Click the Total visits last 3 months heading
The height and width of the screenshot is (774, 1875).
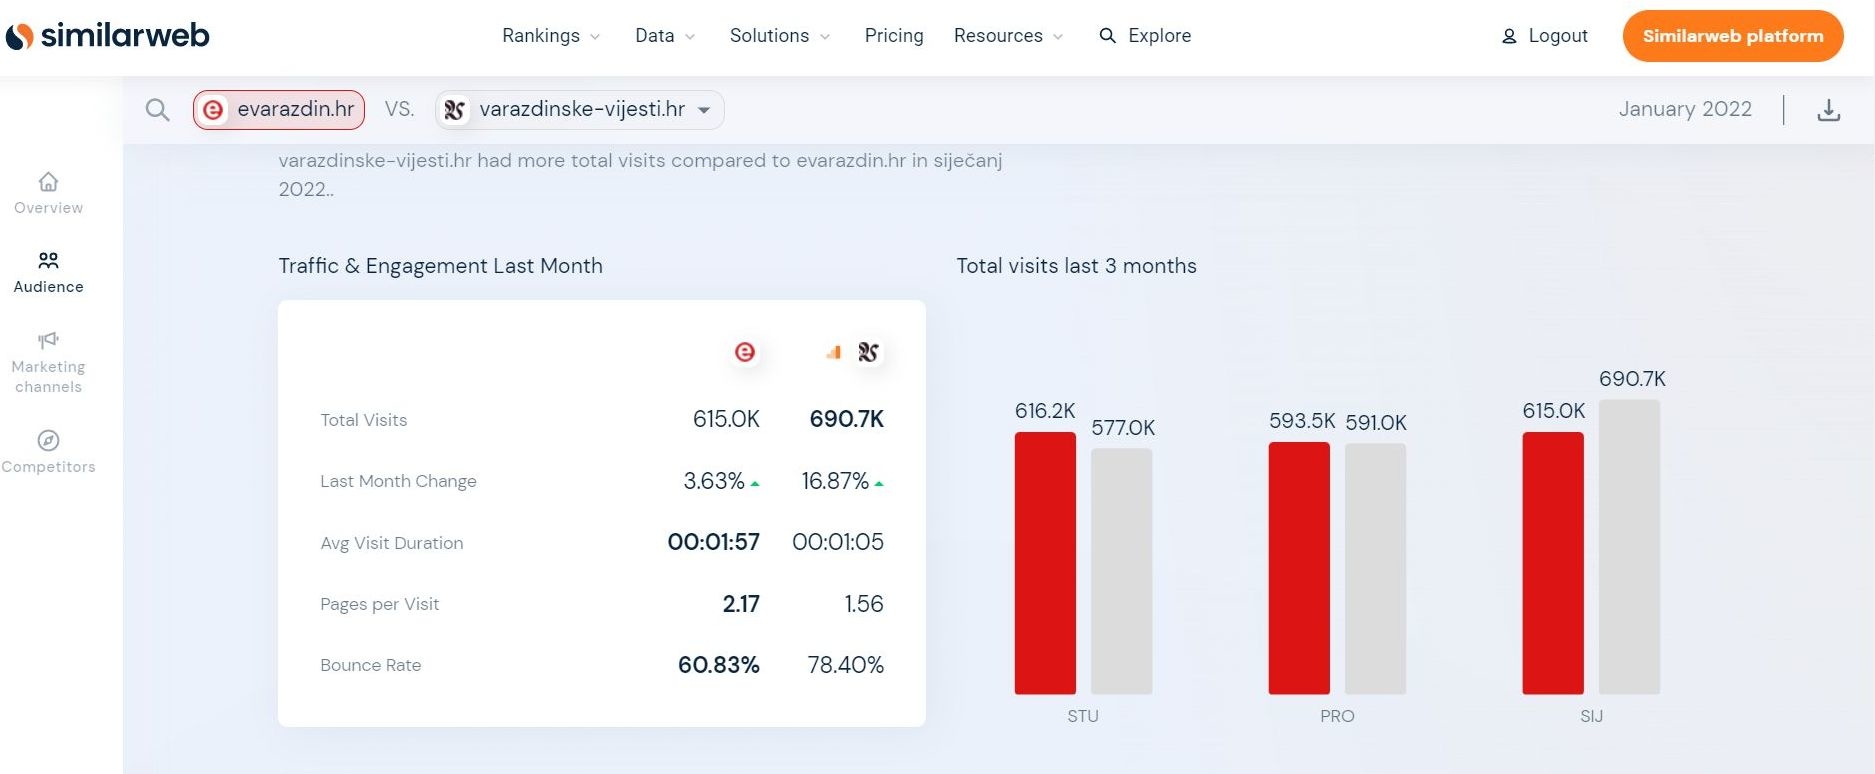click(x=1077, y=266)
